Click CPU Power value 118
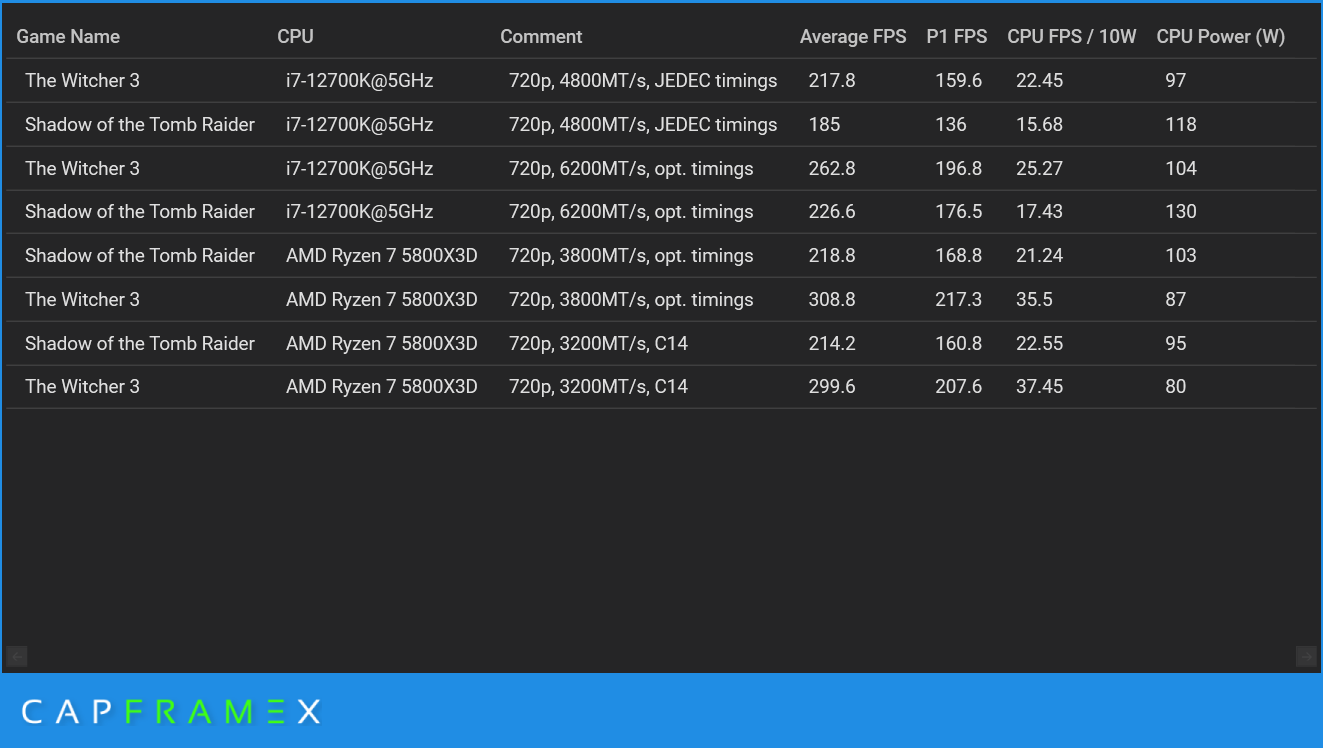This screenshot has width=1323, height=748. click(x=1181, y=125)
